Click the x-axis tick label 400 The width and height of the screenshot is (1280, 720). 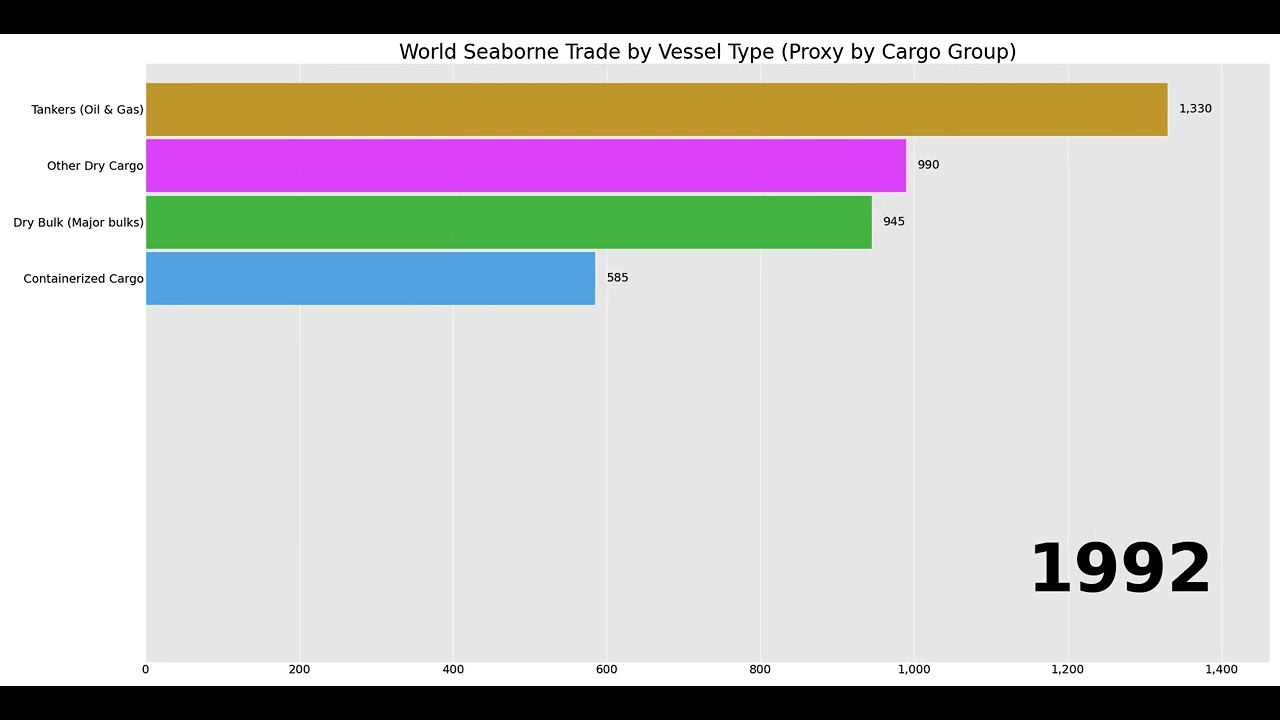tap(453, 670)
